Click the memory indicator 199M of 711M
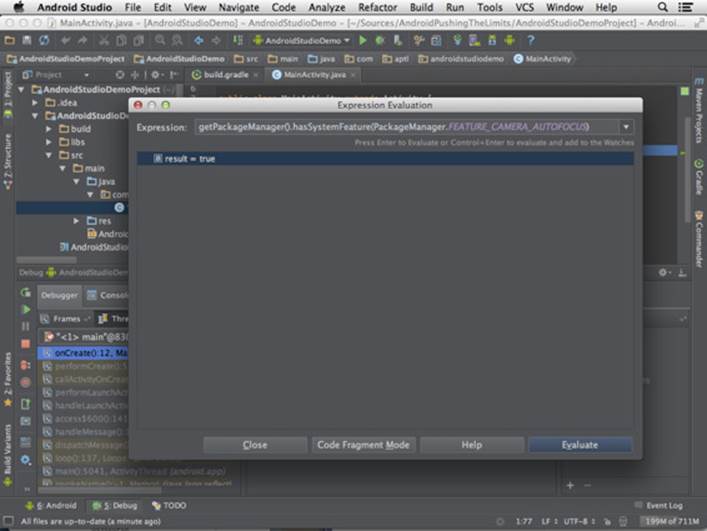This screenshot has width=707, height=531. 671,522
